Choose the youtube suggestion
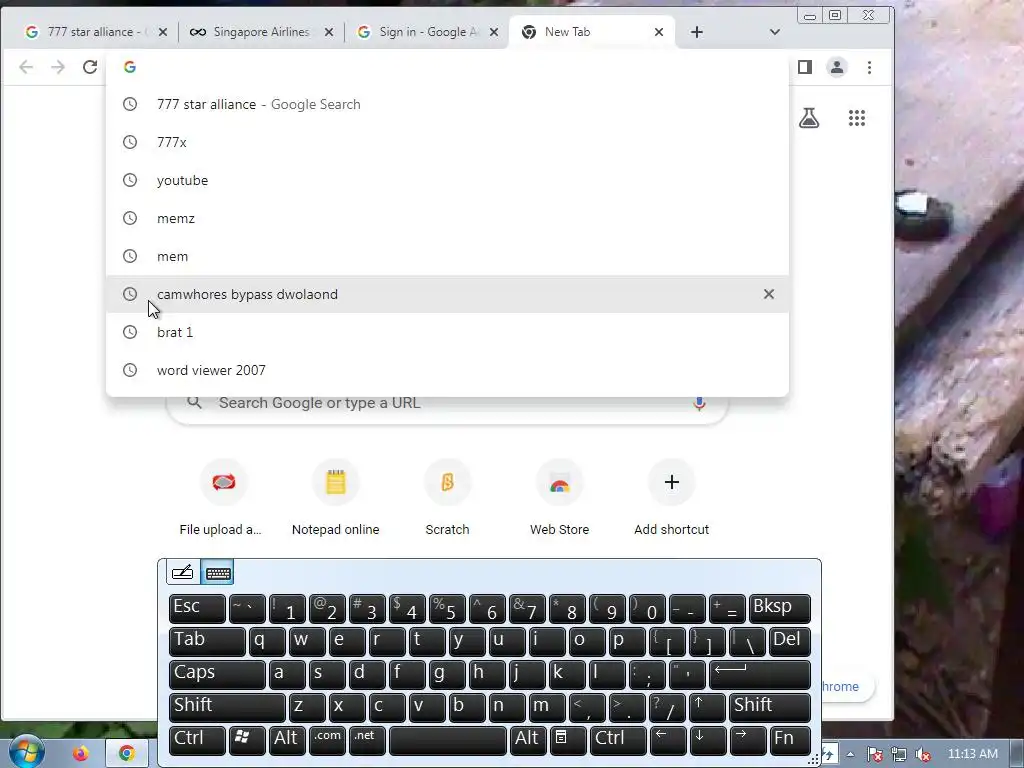The height and width of the screenshot is (768, 1024). [447, 180]
